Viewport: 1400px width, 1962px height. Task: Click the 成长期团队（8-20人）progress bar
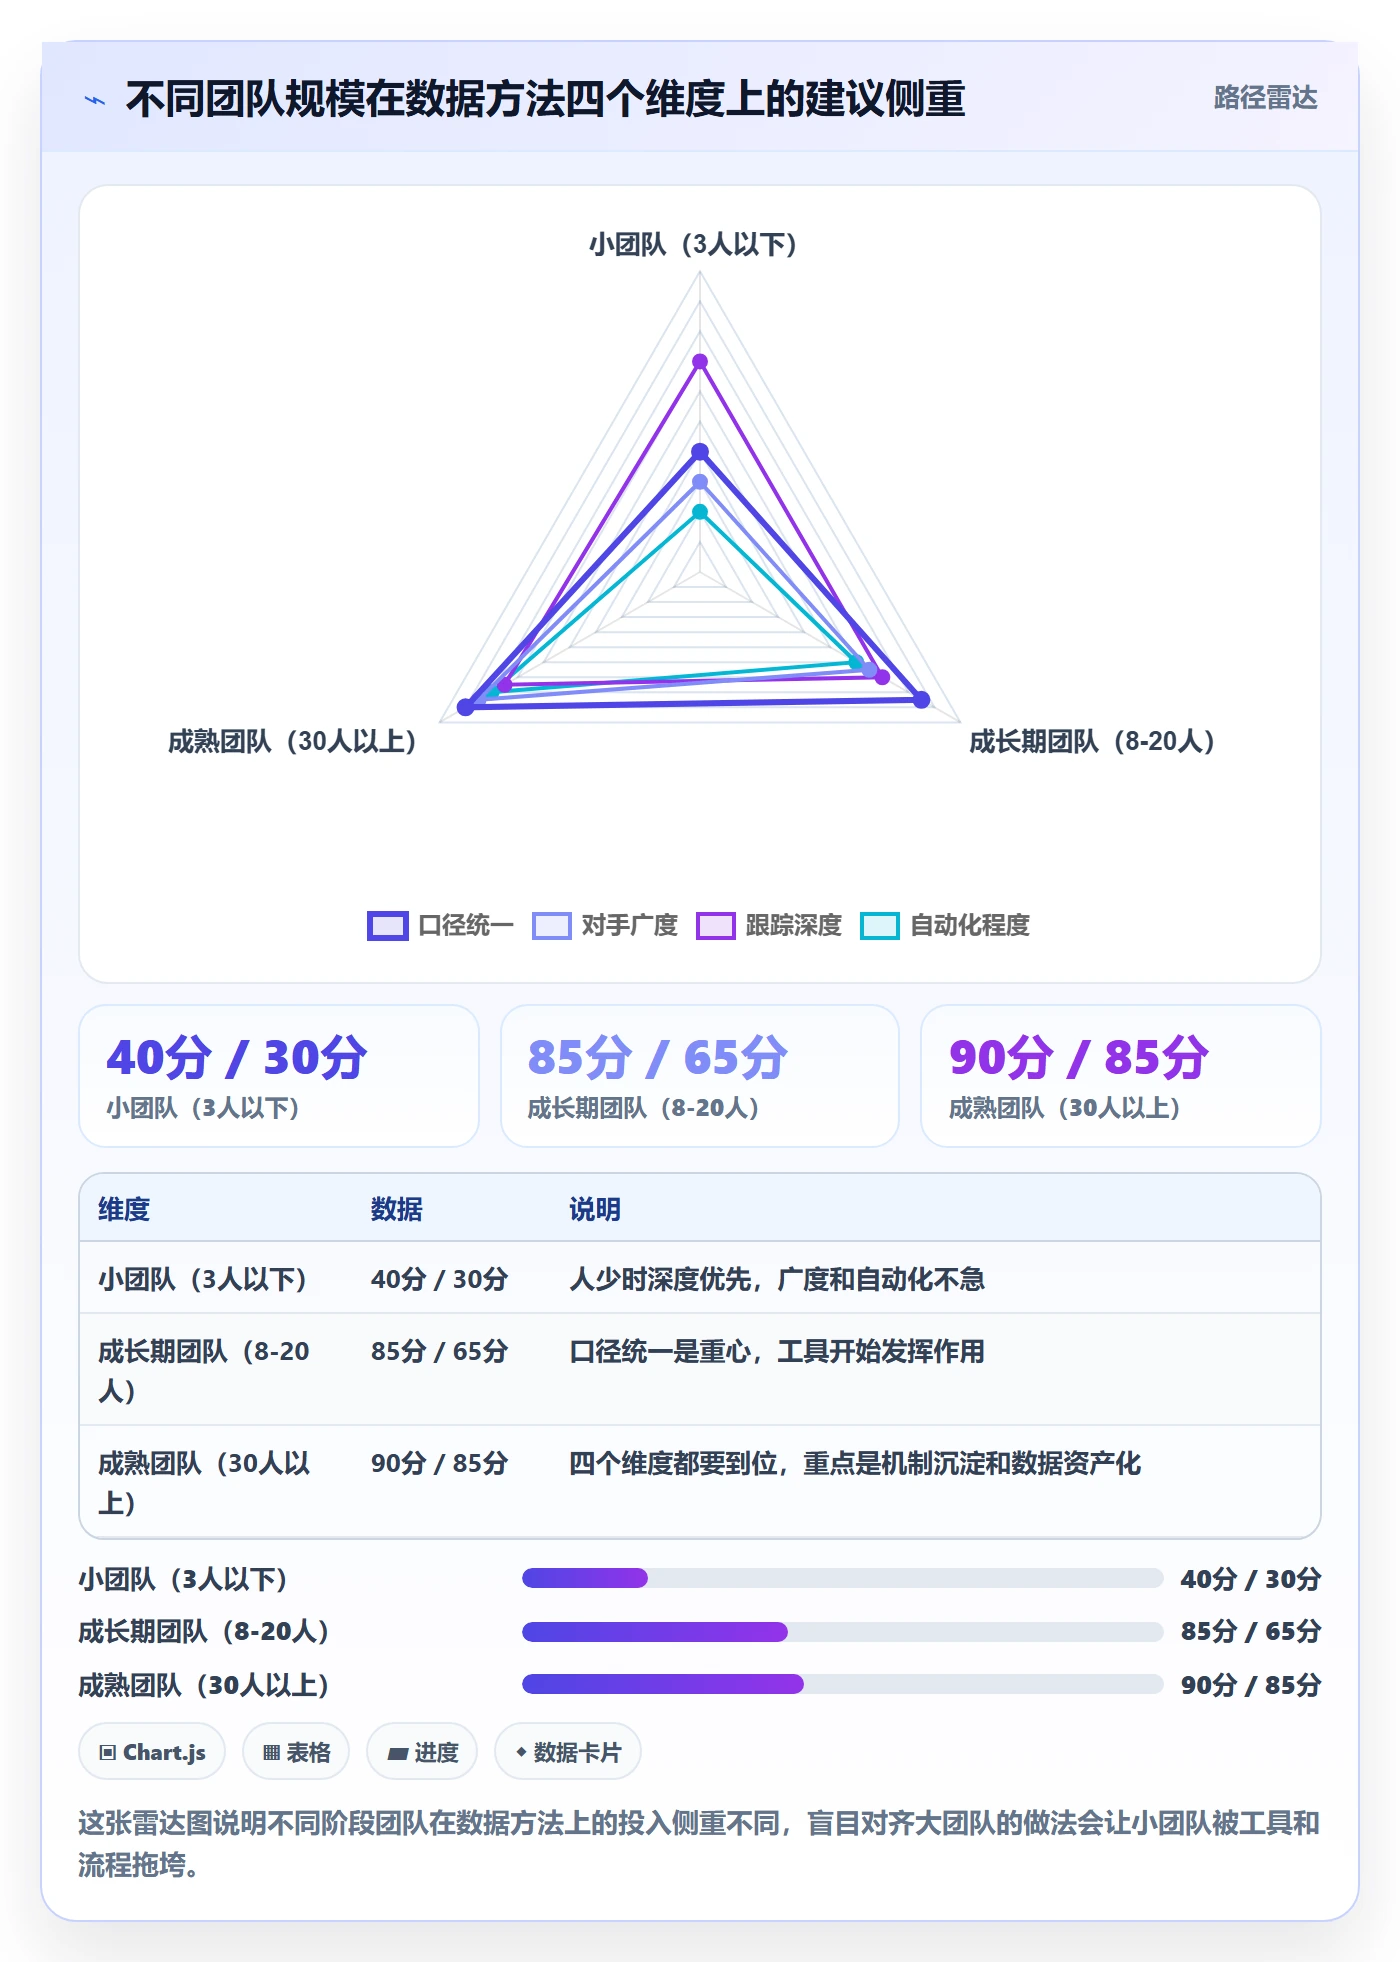[842, 1632]
